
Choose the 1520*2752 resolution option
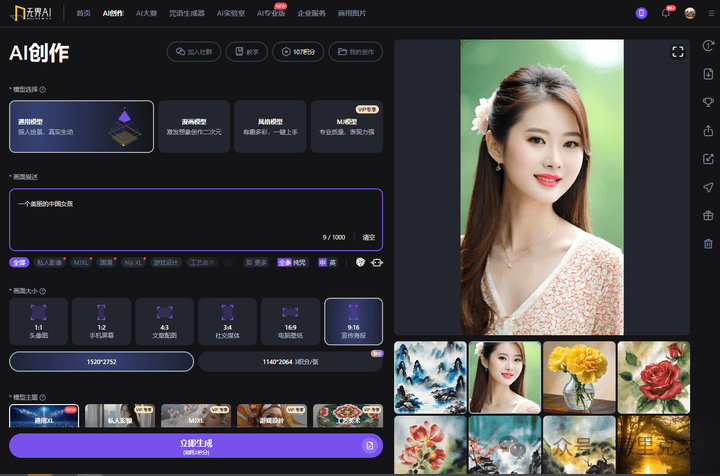(x=100, y=361)
